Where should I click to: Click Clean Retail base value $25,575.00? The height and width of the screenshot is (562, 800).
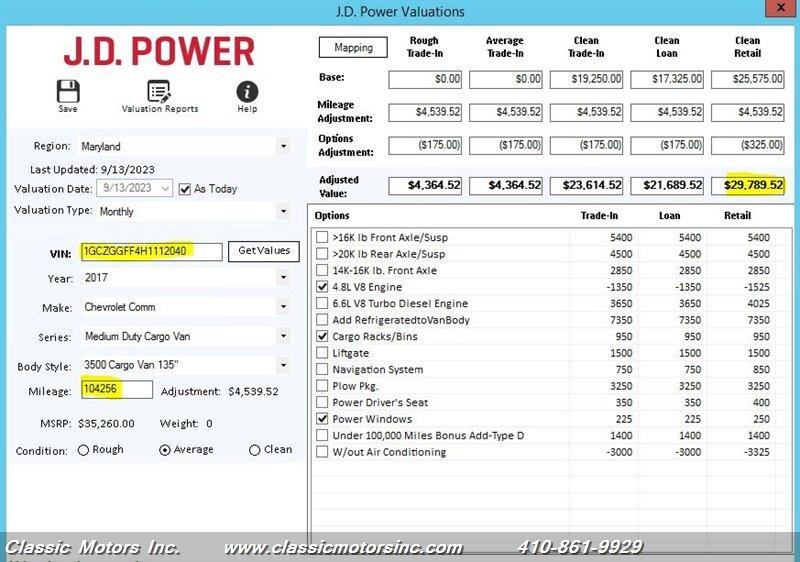tap(748, 80)
